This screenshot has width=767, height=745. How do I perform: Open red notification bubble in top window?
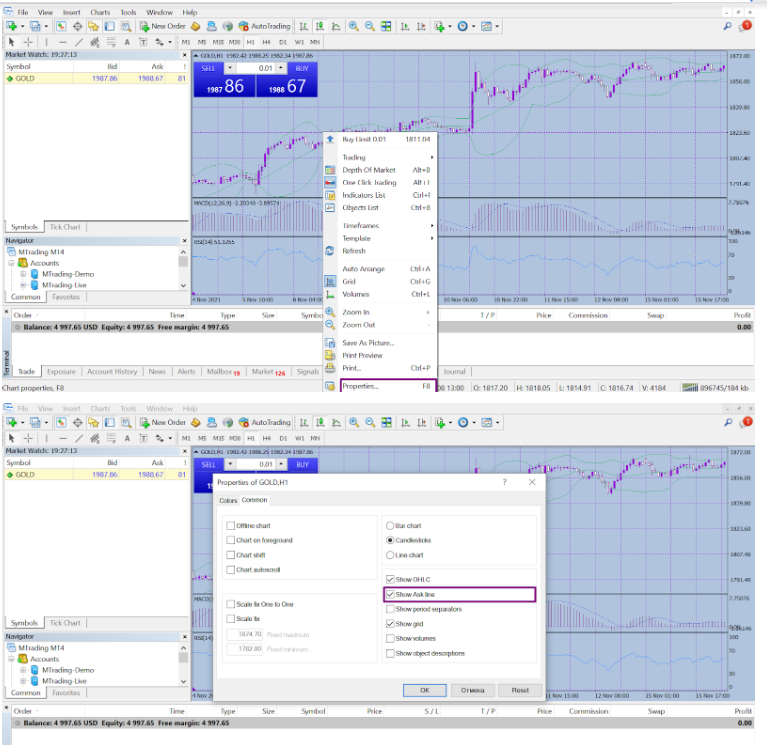pos(746,25)
